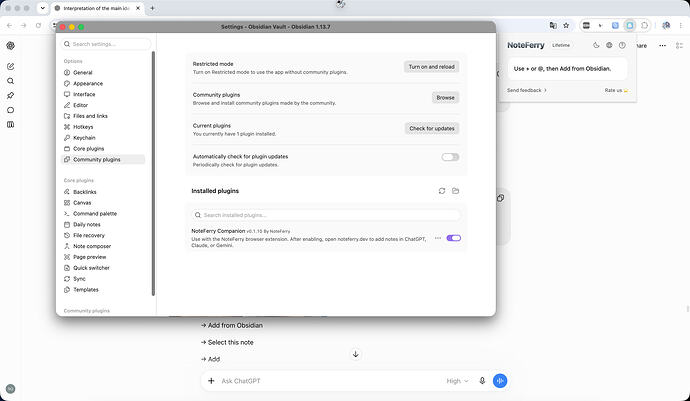The width and height of the screenshot is (690, 401).
Task: Browse community plugins
Action: [445, 98]
